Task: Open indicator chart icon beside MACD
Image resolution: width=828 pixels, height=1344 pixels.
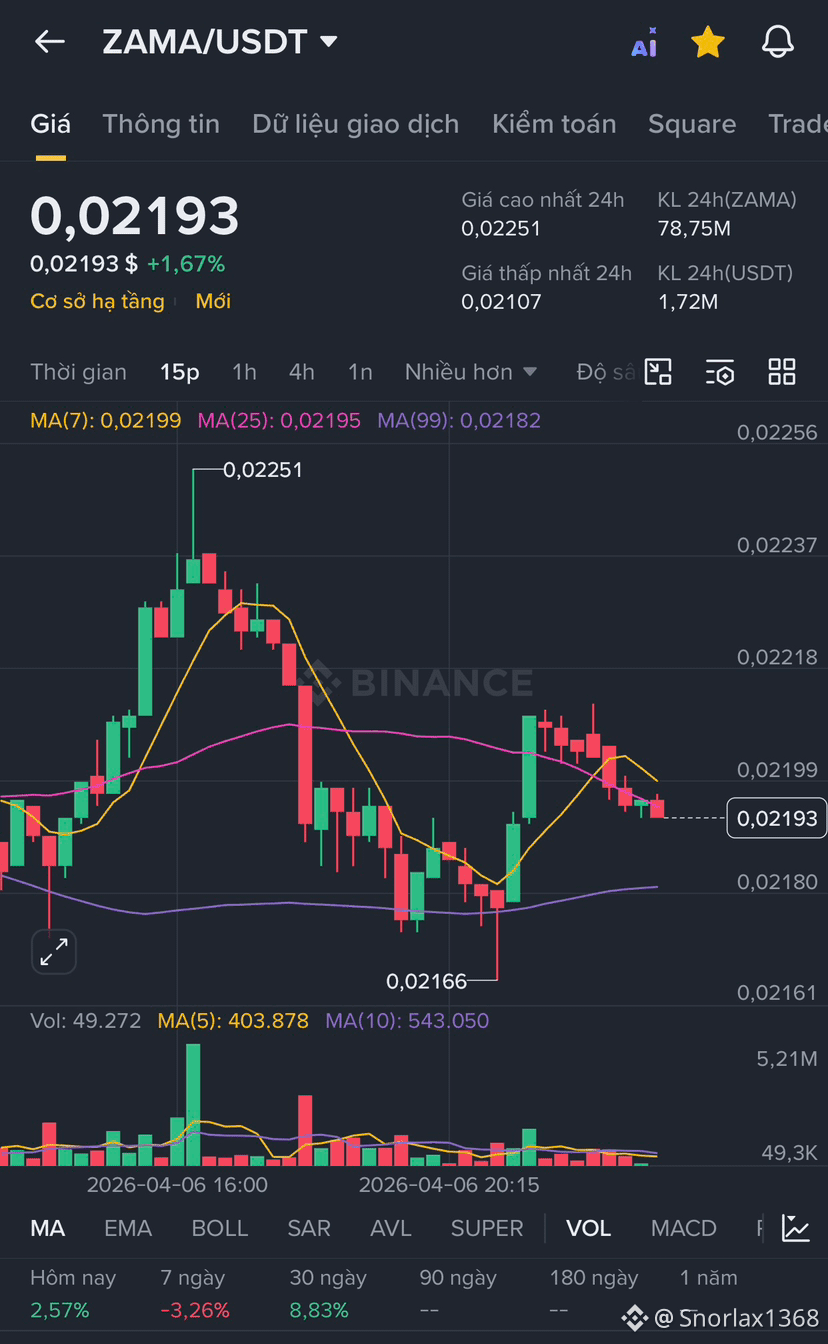Action: [796, 1228]
